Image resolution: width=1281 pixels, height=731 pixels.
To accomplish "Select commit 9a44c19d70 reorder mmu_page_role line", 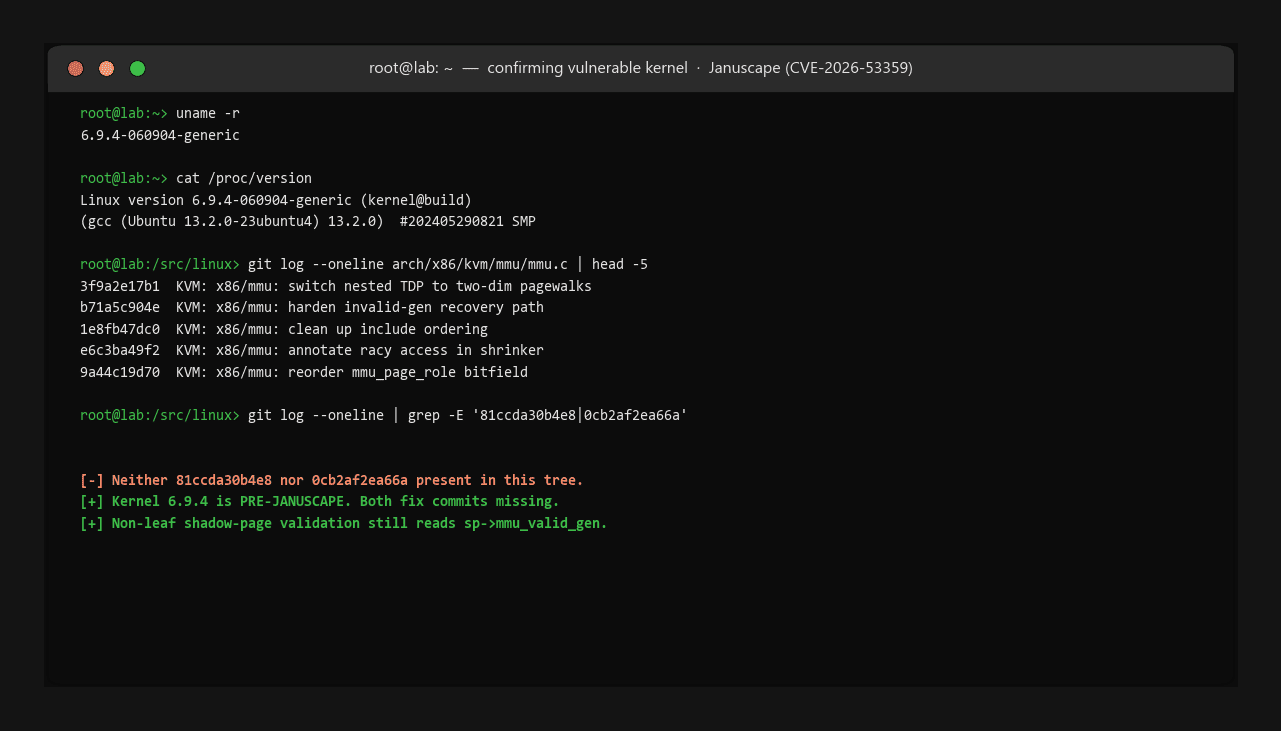I will (304, 373).
